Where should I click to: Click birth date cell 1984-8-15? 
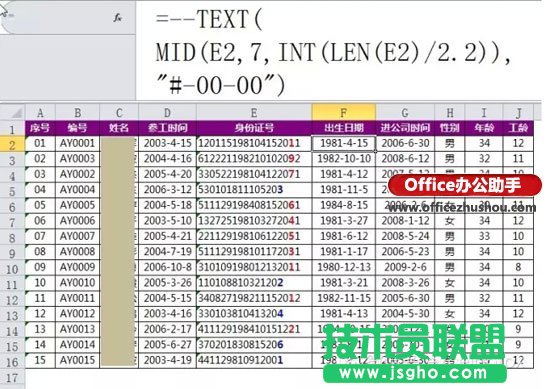point(343,205)
